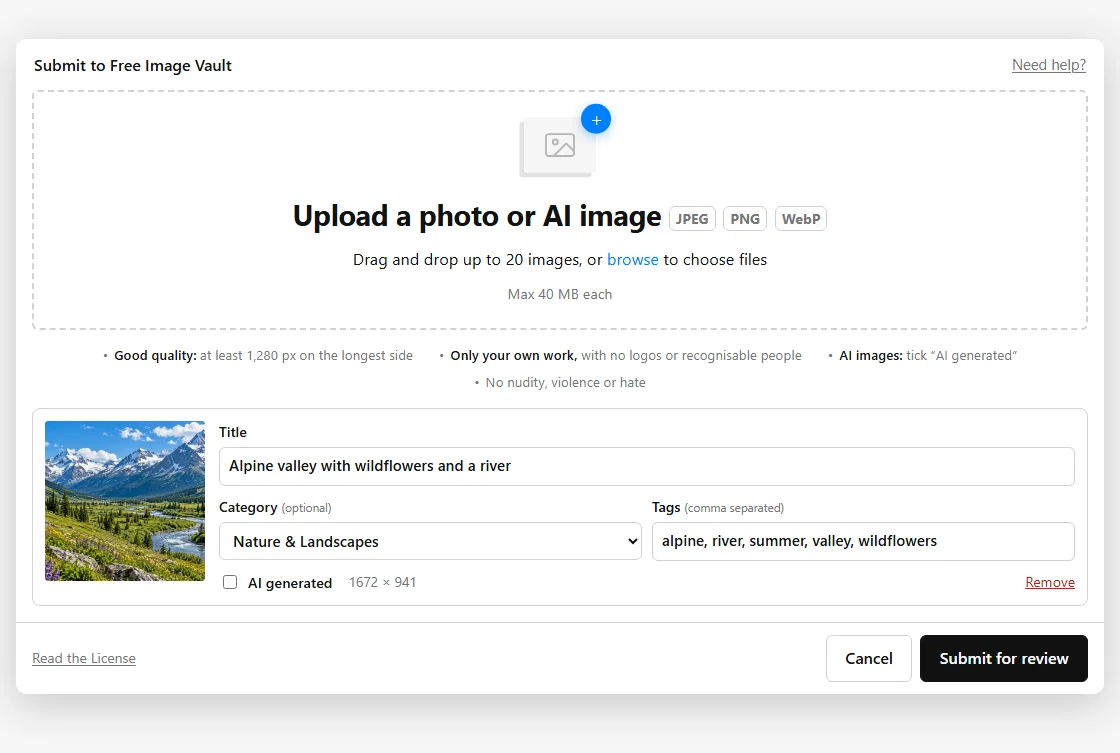Click the 1672 × 941 dimensions text
The height and width of the screenshot is (753, 1120).
(x=382, y=582)
